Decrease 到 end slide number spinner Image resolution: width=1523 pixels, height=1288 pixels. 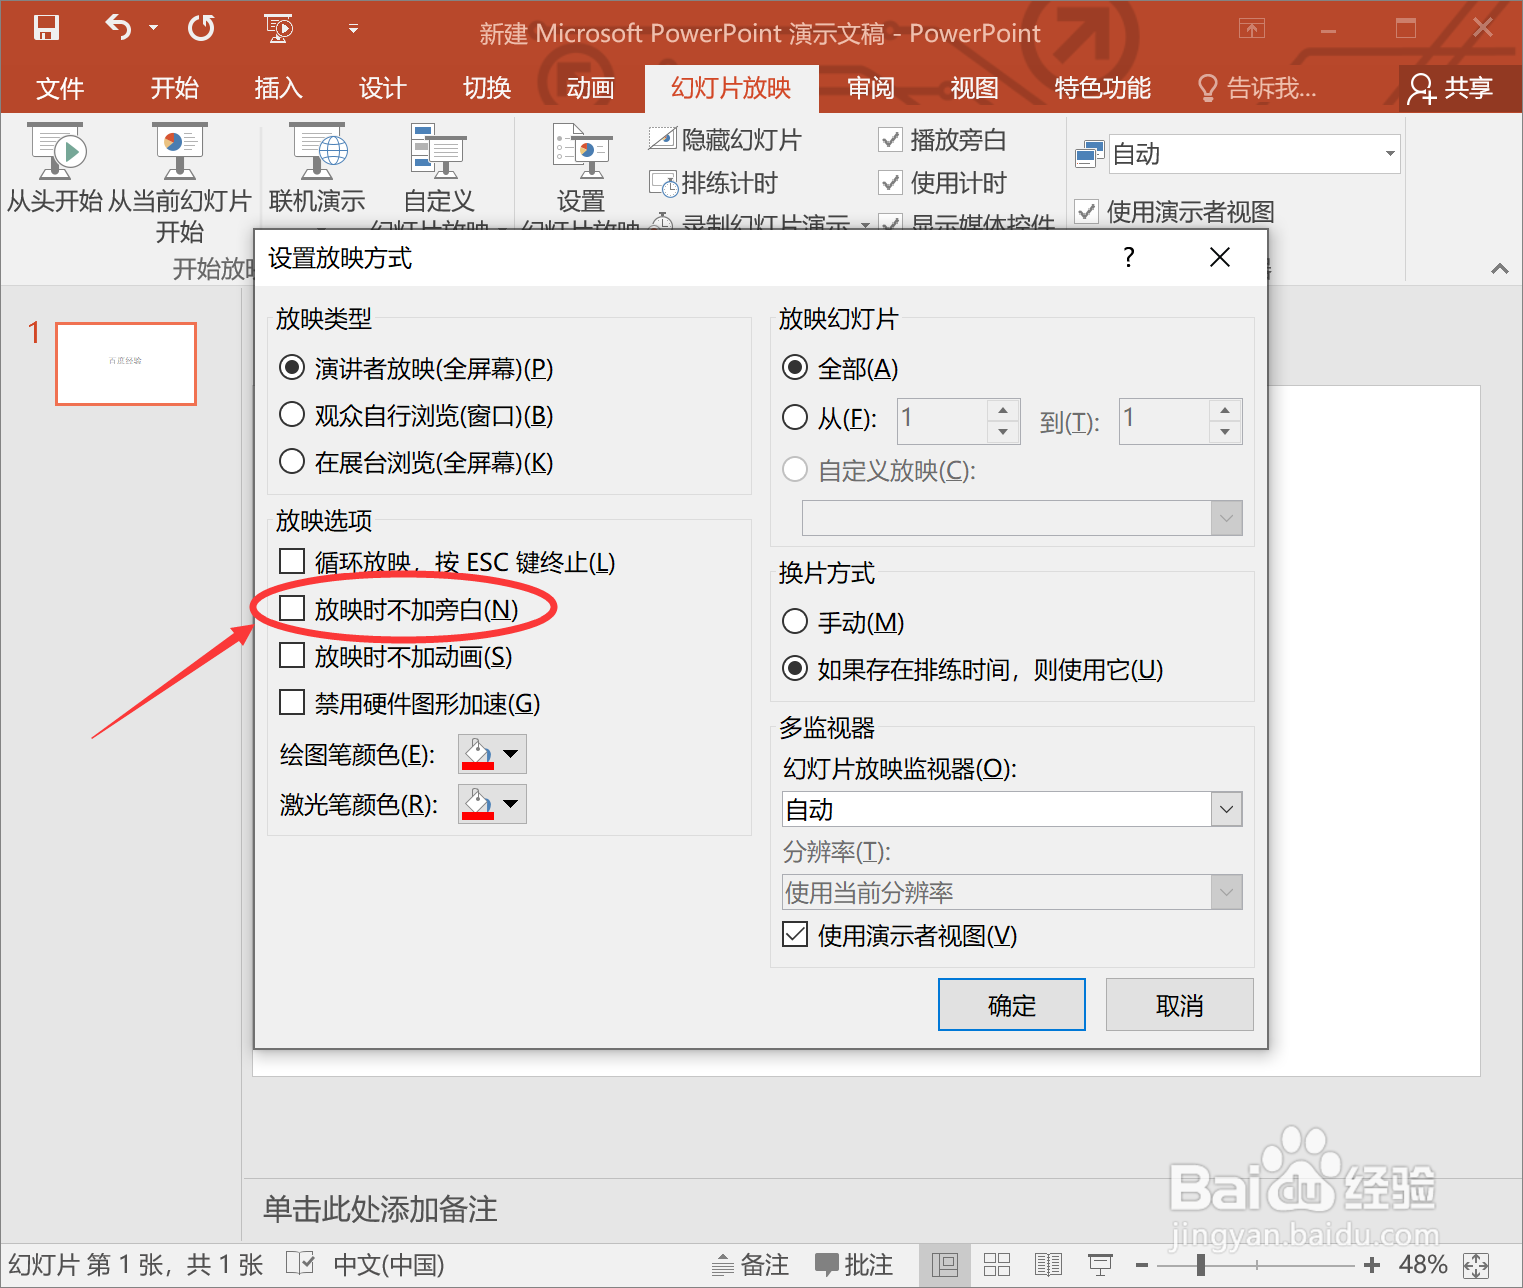coord(1225,432)
